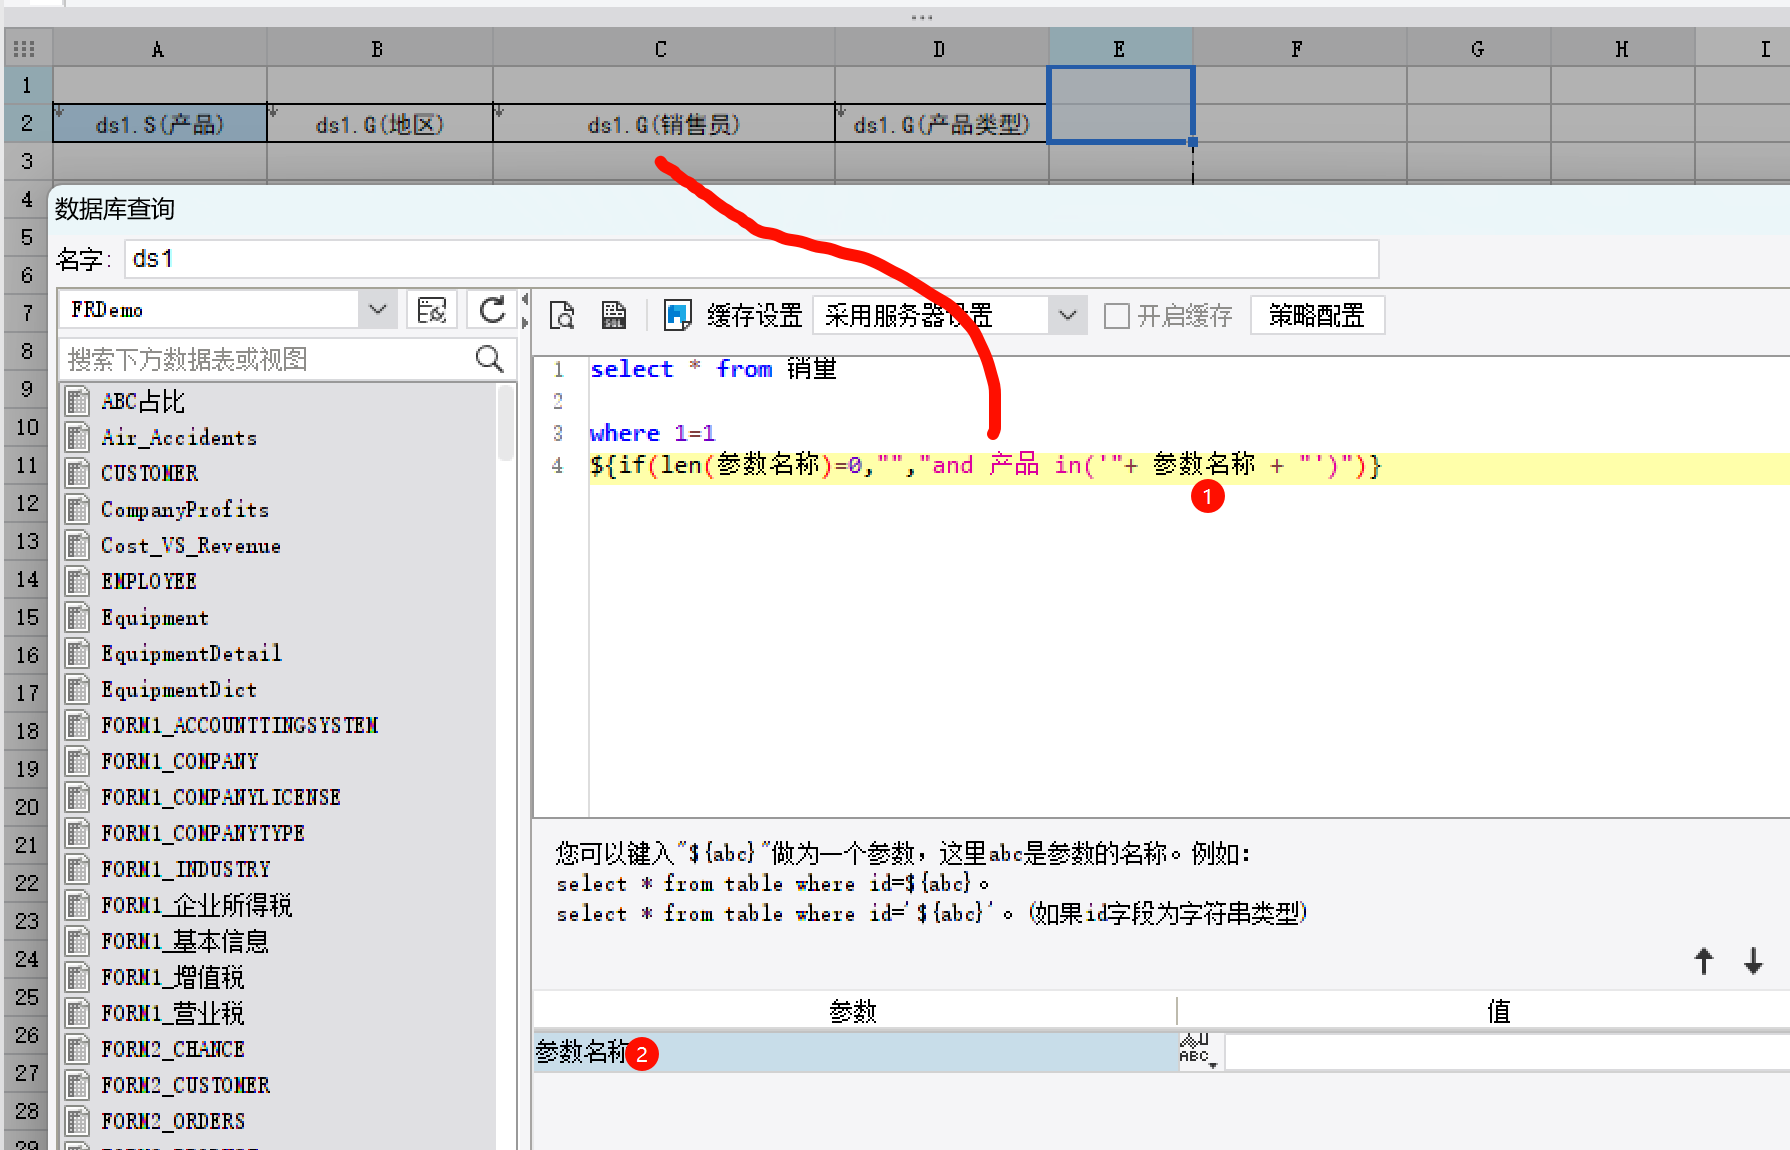This screenshot has width=1790, height=1150.
Task: Click cell ds1.G(销售员)
Action: [664, 124]
